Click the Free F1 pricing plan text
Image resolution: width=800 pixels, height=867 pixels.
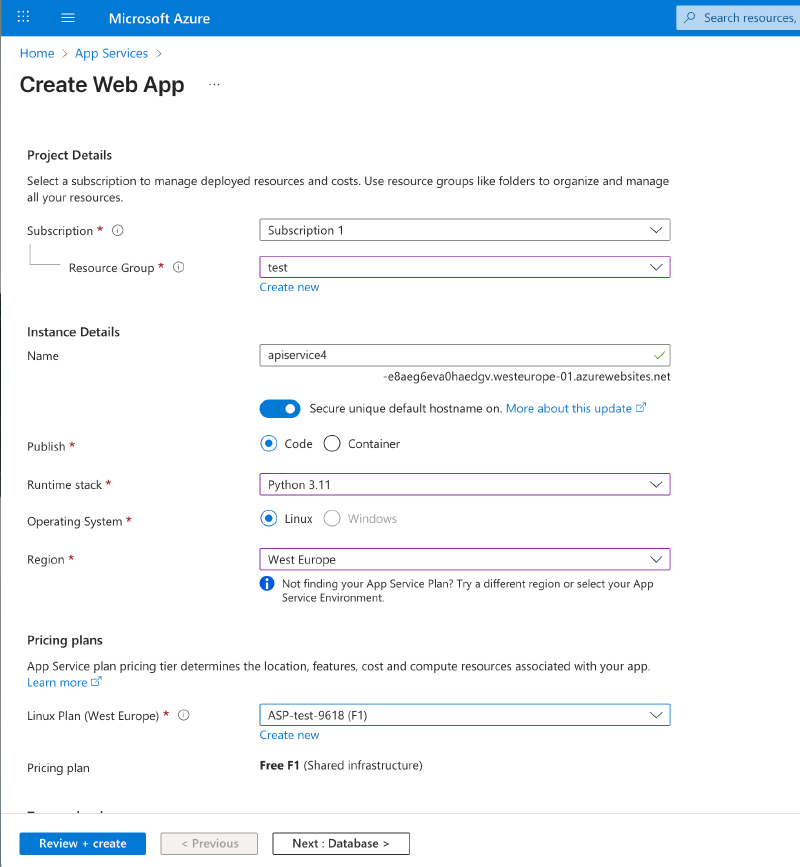pyautogui.click(x=341, y=765)
